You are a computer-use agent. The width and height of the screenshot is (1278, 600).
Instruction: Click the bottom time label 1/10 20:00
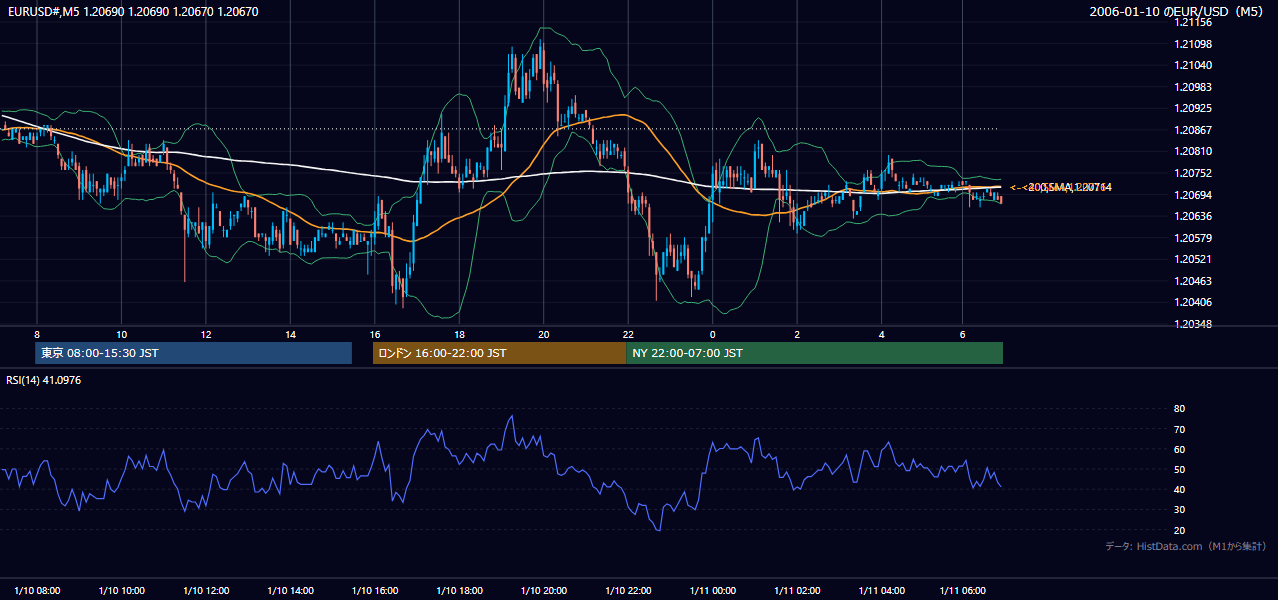tap(544, 590)
